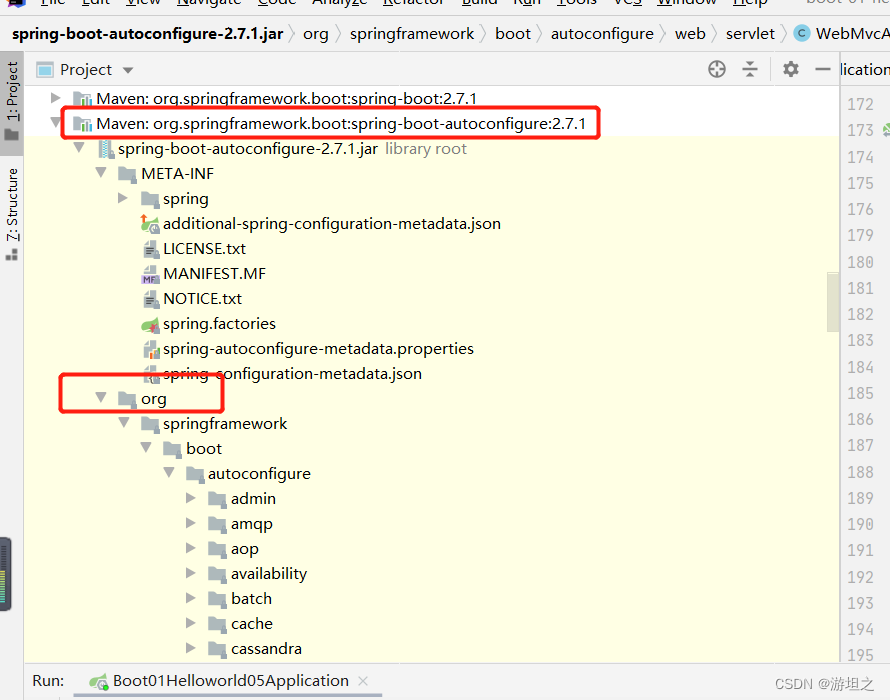Click autoconfigure in the breadcrumb path
Viewport: 890px width, 700px height.
tap(602, 33)
